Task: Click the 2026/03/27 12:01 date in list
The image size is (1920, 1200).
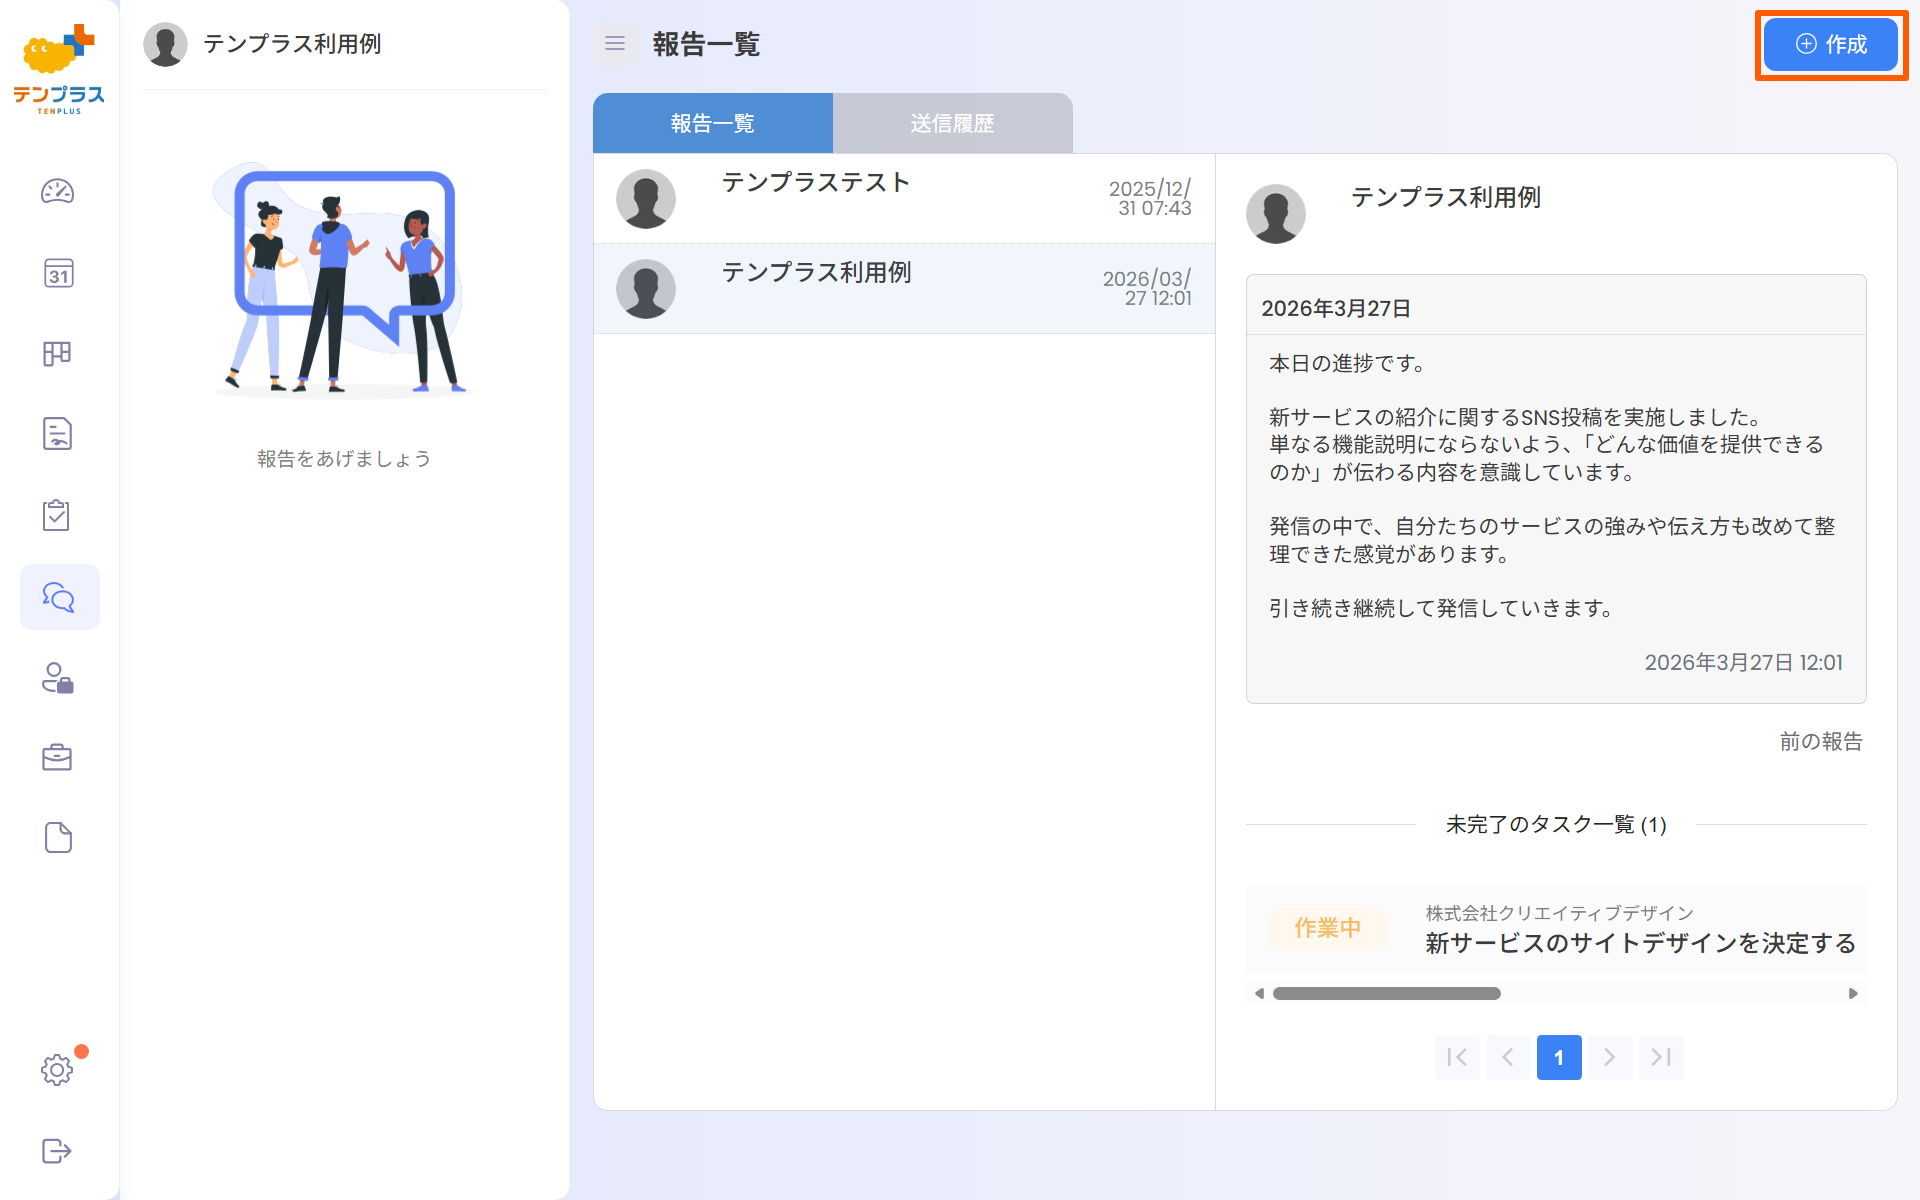Action: click(x=1147, y=288)
